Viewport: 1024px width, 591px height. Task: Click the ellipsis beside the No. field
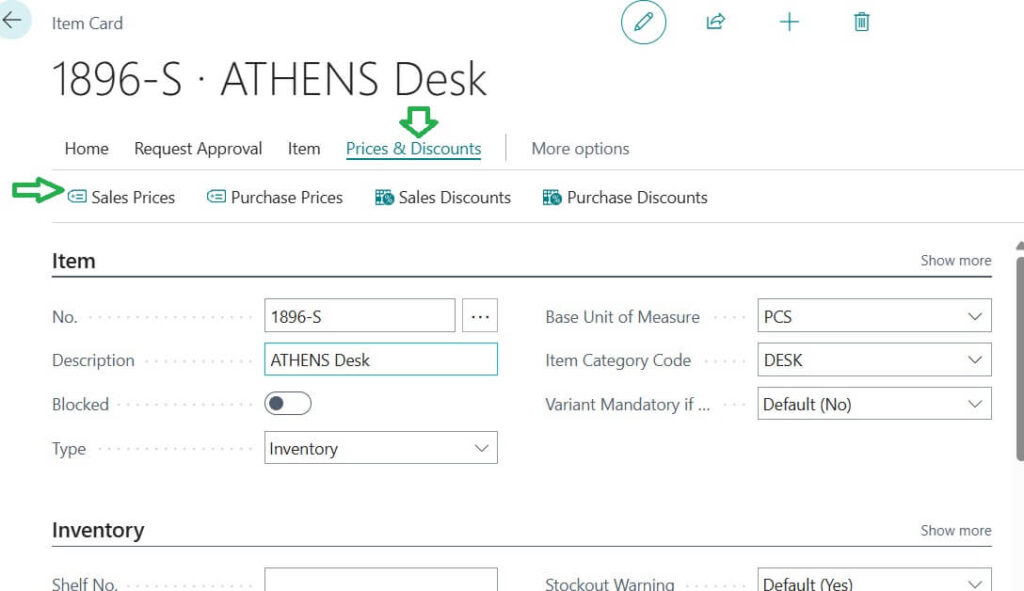coord(480,315)
